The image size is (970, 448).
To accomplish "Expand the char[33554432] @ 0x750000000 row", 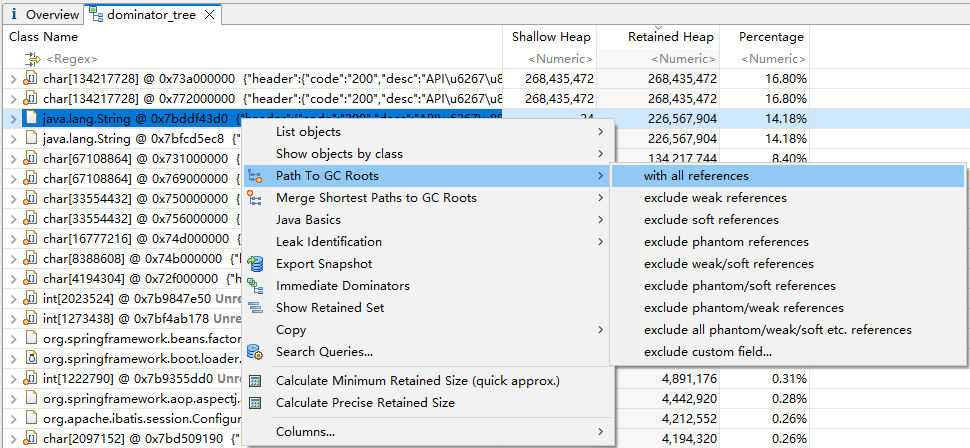I will [14, 199].
